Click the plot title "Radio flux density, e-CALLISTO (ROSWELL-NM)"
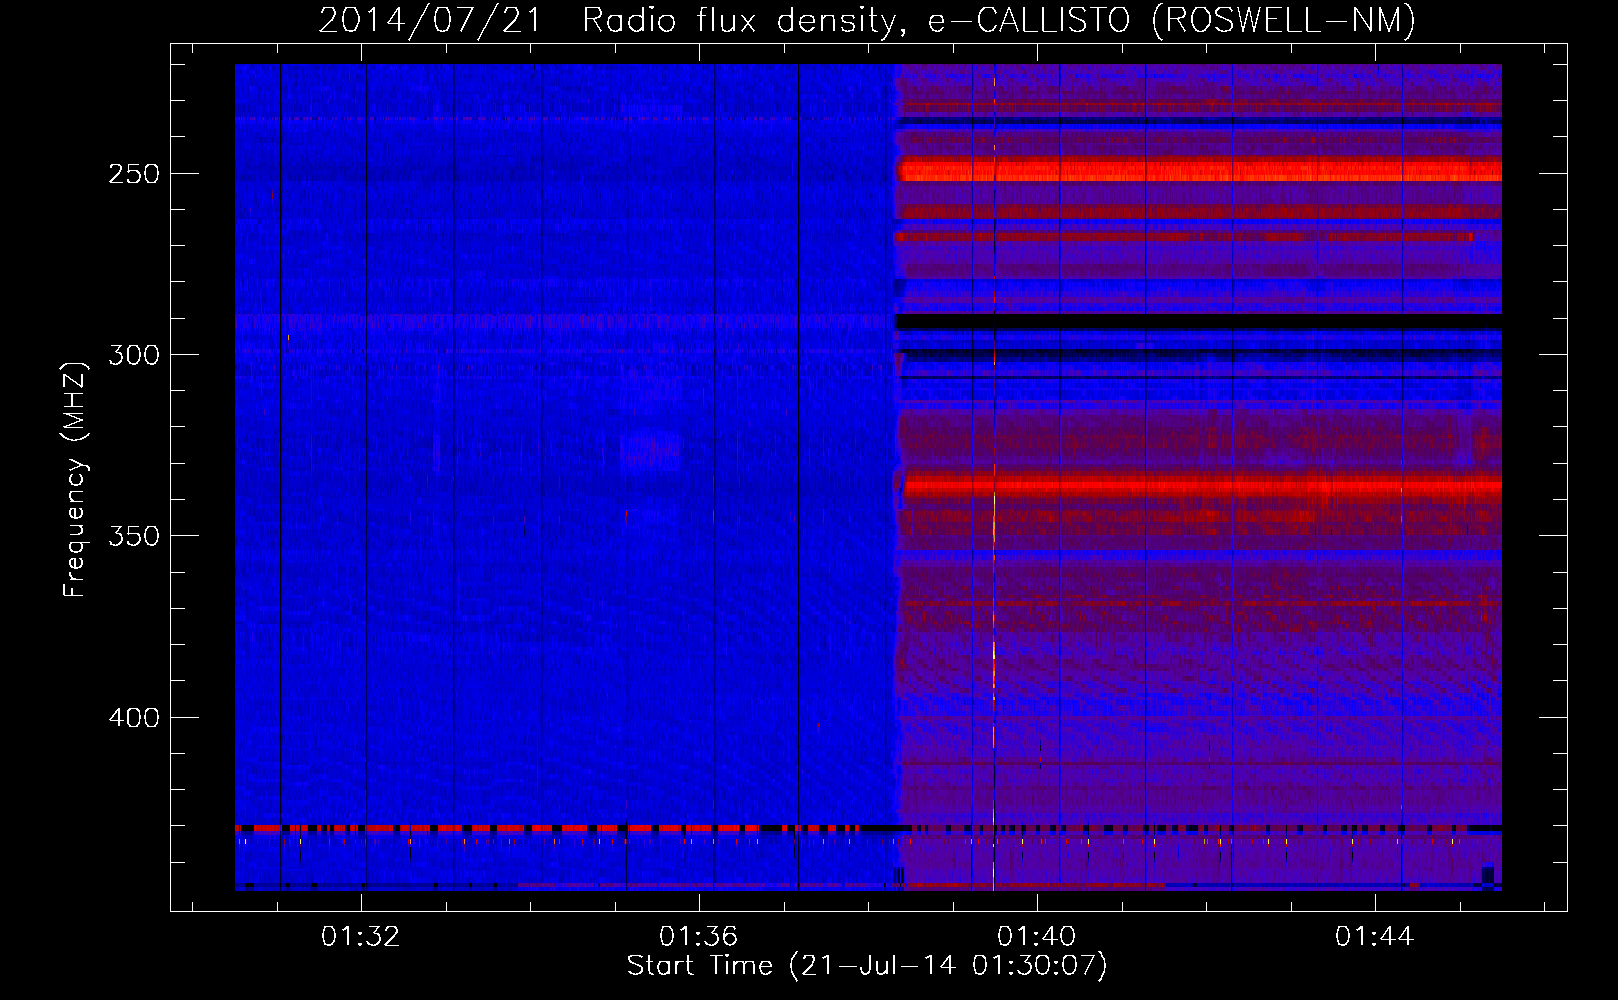 click(x=999, y=20)
